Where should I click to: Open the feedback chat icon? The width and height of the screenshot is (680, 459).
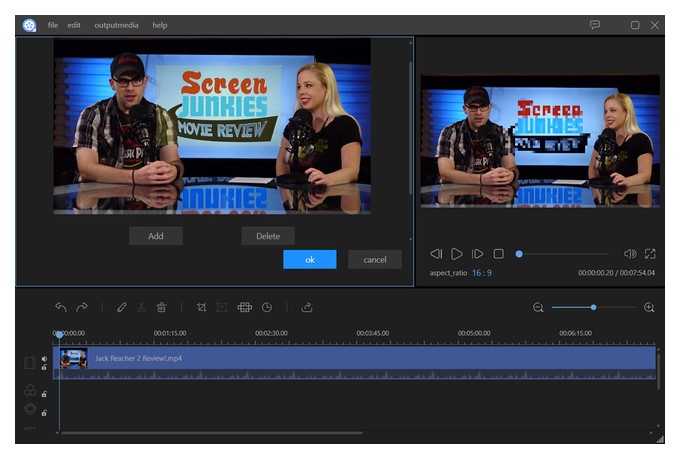pyautogui.click(x=595, y=25)
